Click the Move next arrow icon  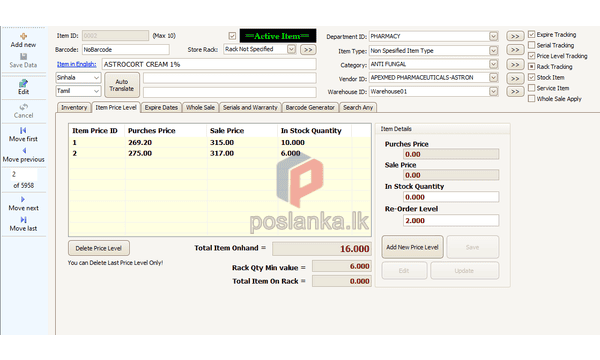tap(23, 199)
